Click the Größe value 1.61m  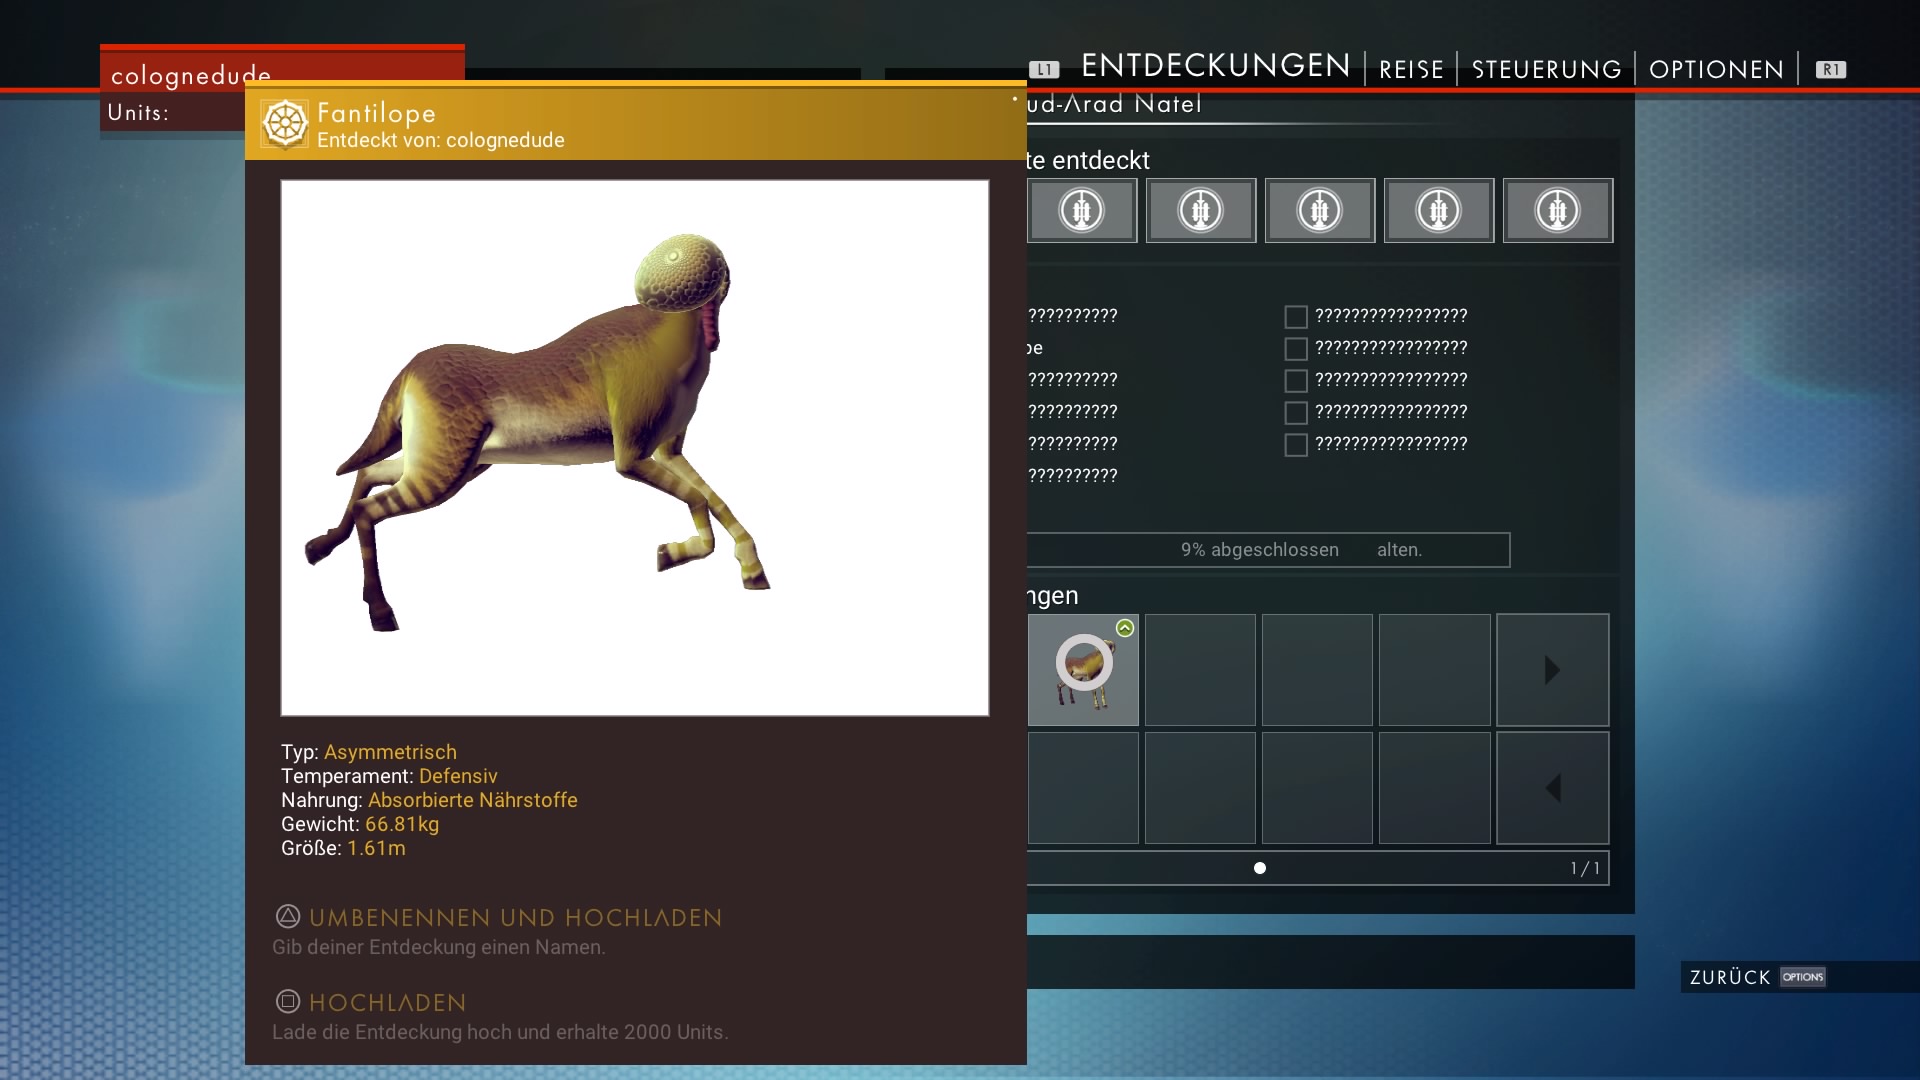tap(376, 848)
